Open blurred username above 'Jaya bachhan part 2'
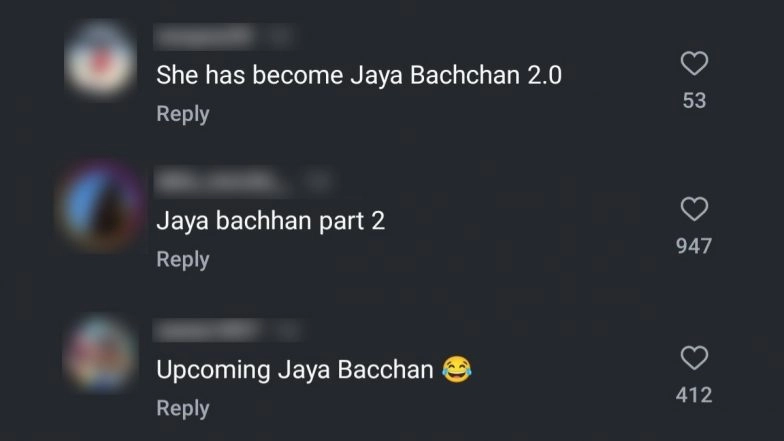784x441 pixels. pyautogui.click(x=220, y=182)
